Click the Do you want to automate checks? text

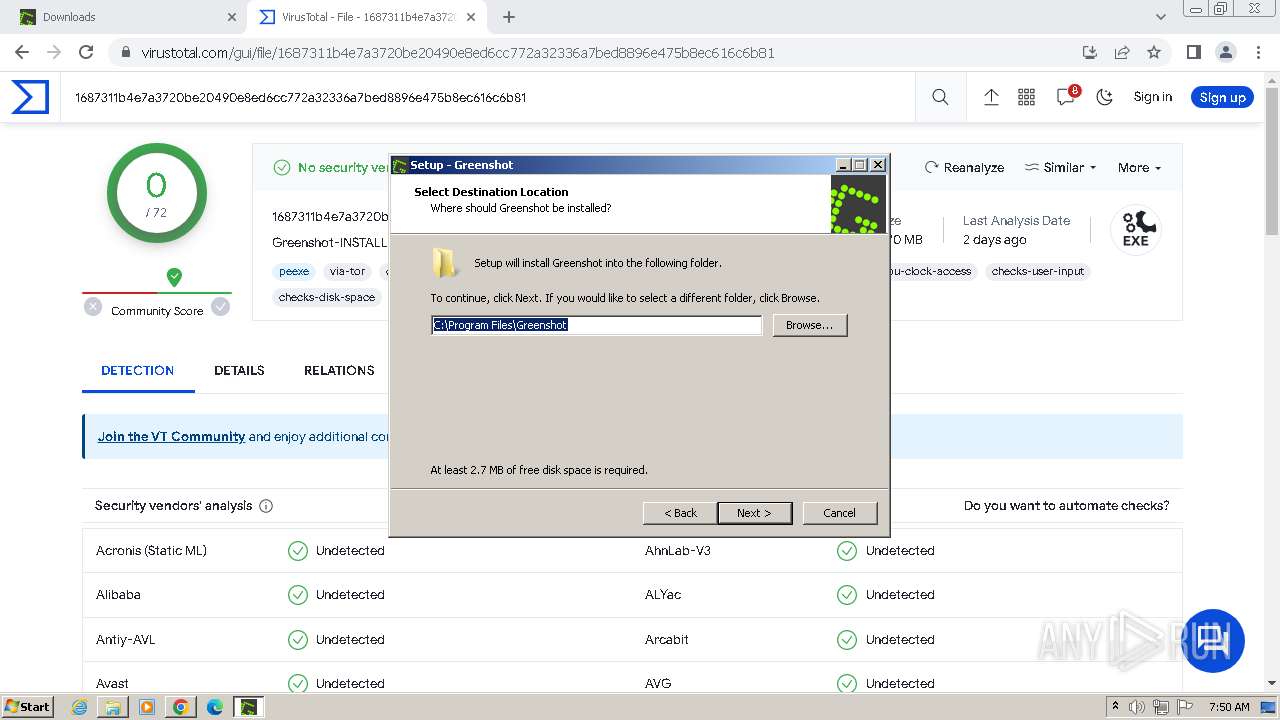click(x=1066, y=505)
